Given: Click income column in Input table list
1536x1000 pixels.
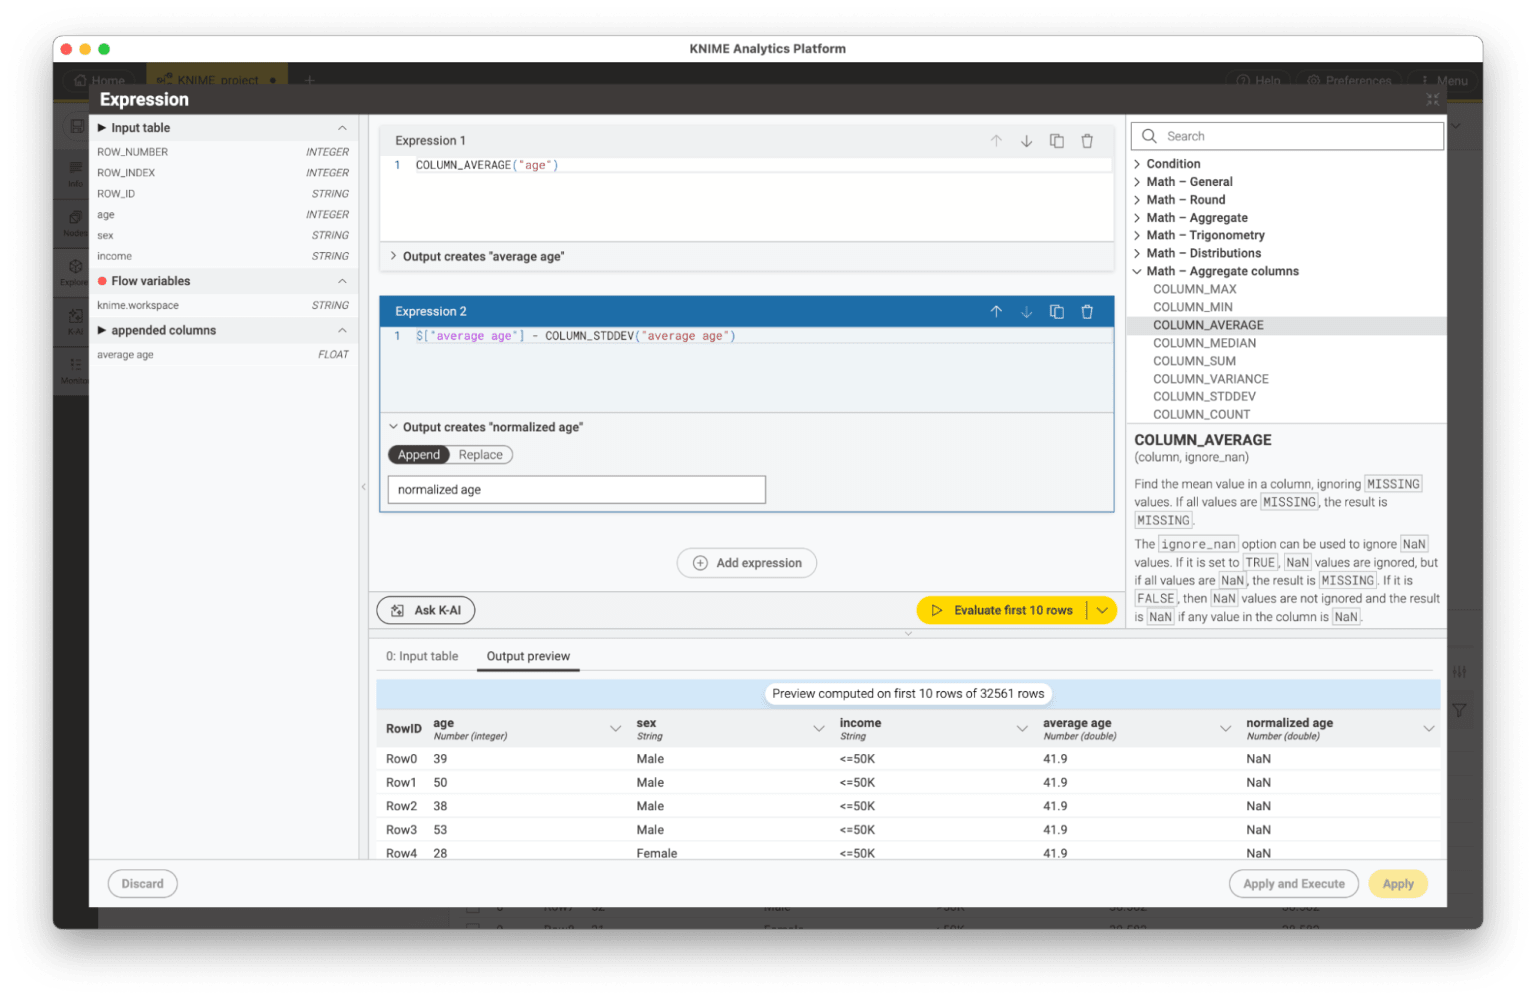Looking at the screenshot, I should [223, 256].
